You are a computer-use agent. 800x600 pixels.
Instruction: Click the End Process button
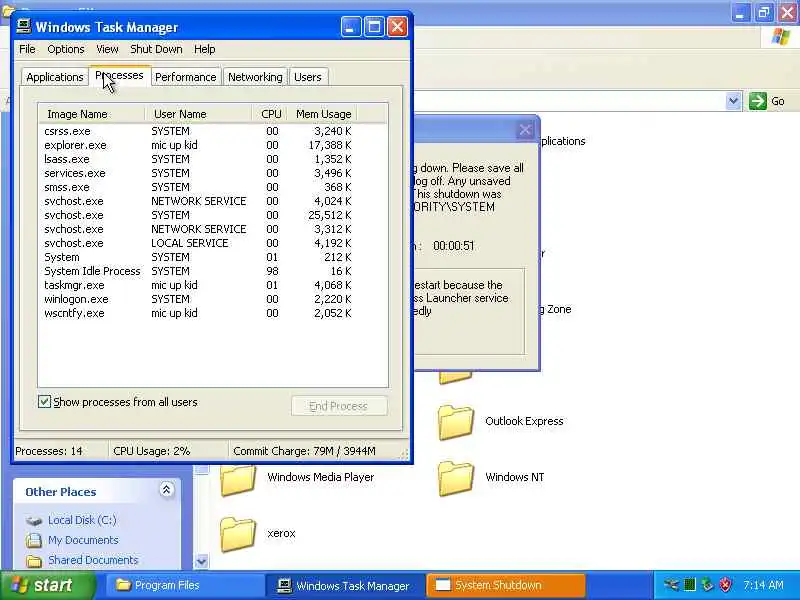(339, 406)
